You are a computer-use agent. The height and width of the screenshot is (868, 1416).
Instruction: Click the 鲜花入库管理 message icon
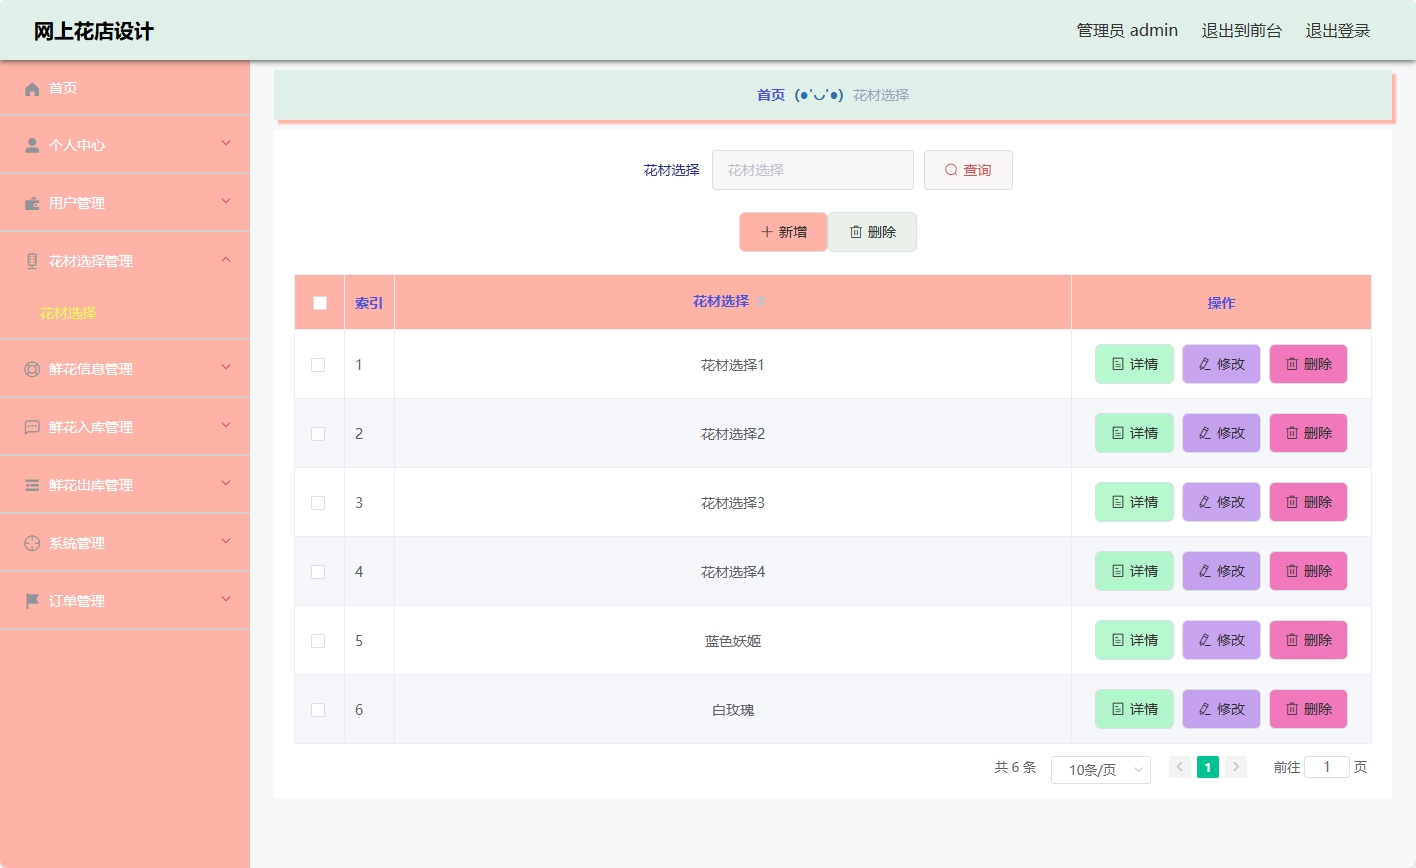click(33, 426)
